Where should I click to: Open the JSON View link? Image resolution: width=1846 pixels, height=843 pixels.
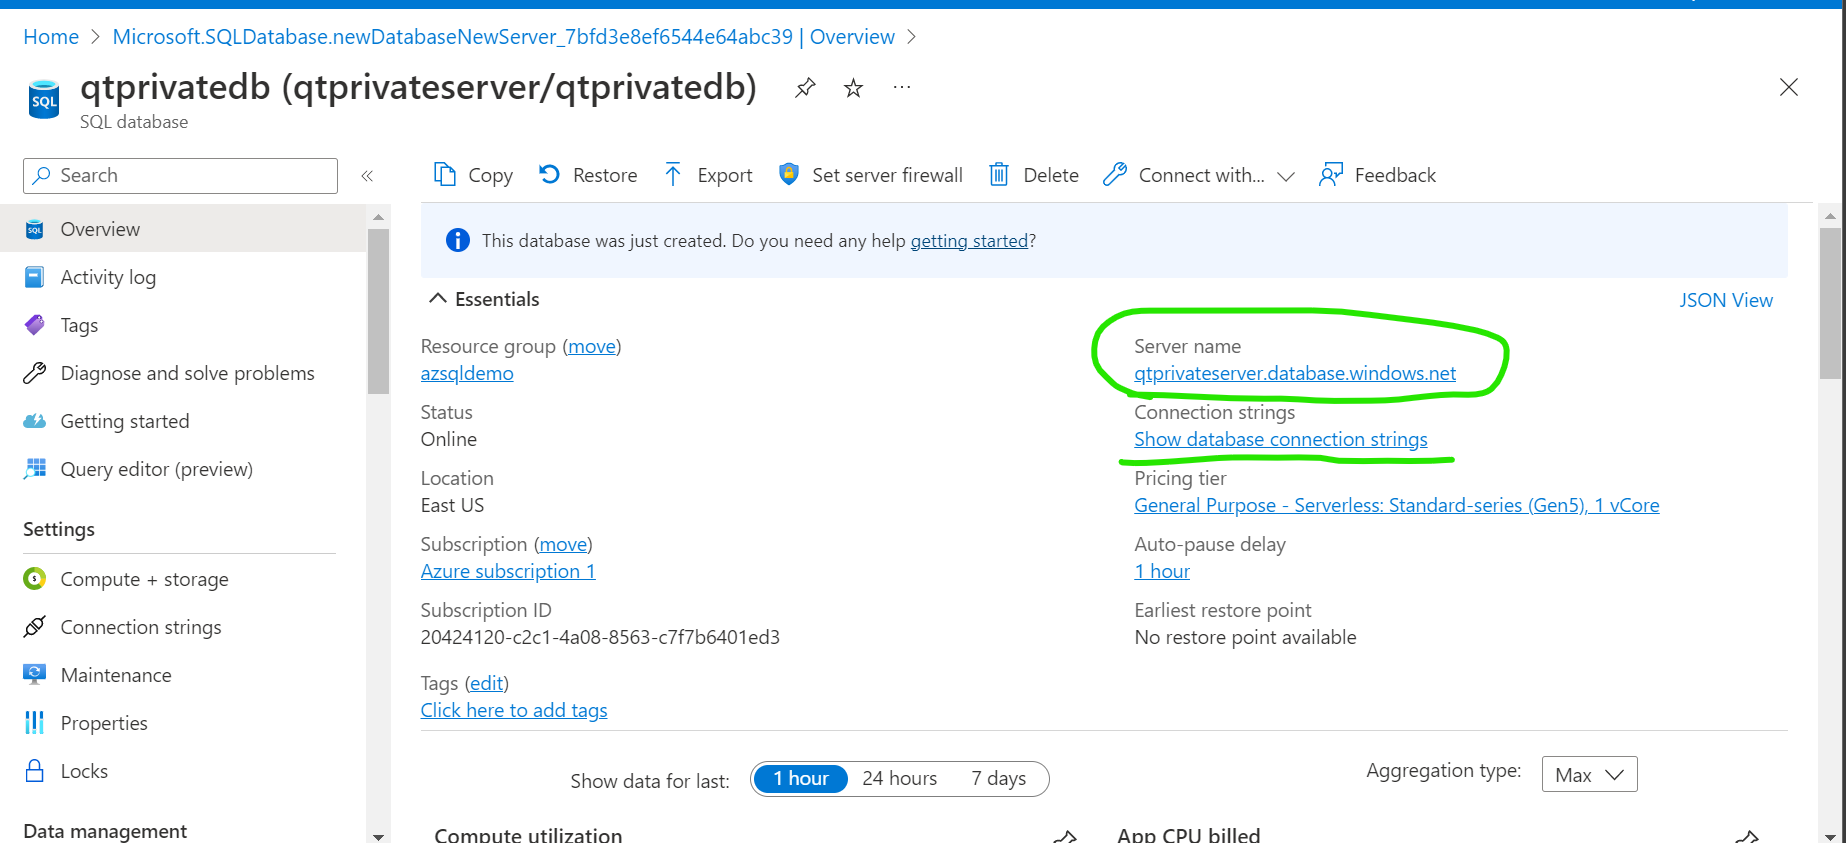click(x=1725, y=300)
